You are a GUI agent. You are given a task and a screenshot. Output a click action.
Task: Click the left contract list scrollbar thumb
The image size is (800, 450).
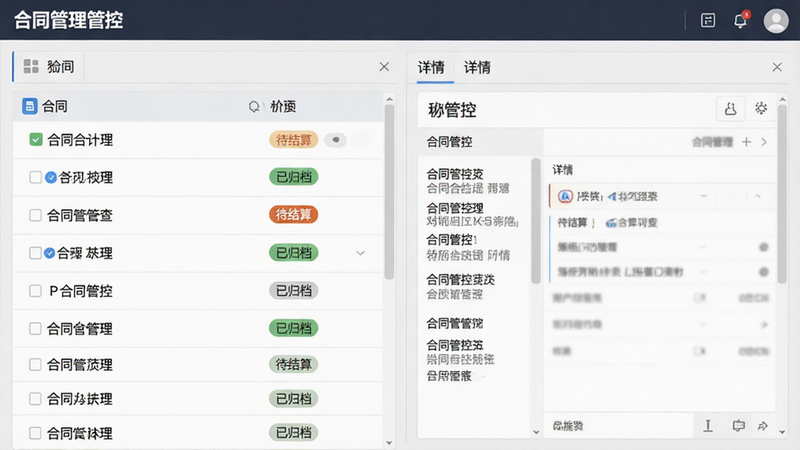click(389, 192)
